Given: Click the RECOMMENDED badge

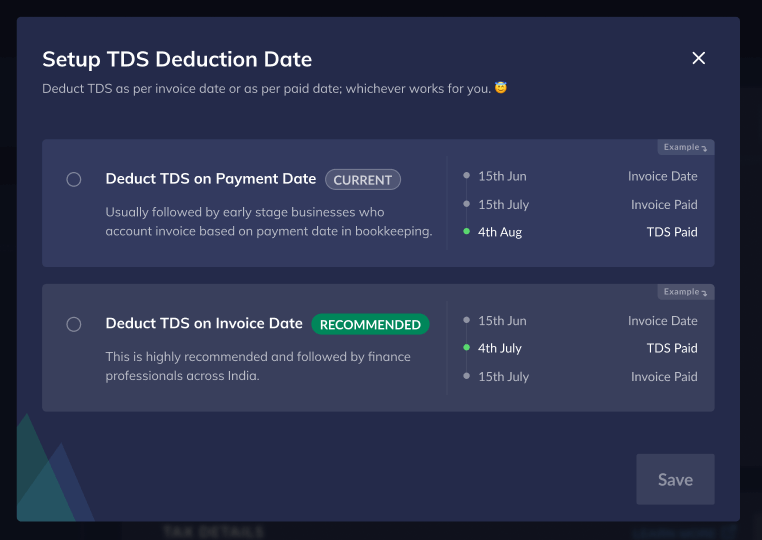Looking at the screenshot, I should pyautogui.click(x=370, y=324).
